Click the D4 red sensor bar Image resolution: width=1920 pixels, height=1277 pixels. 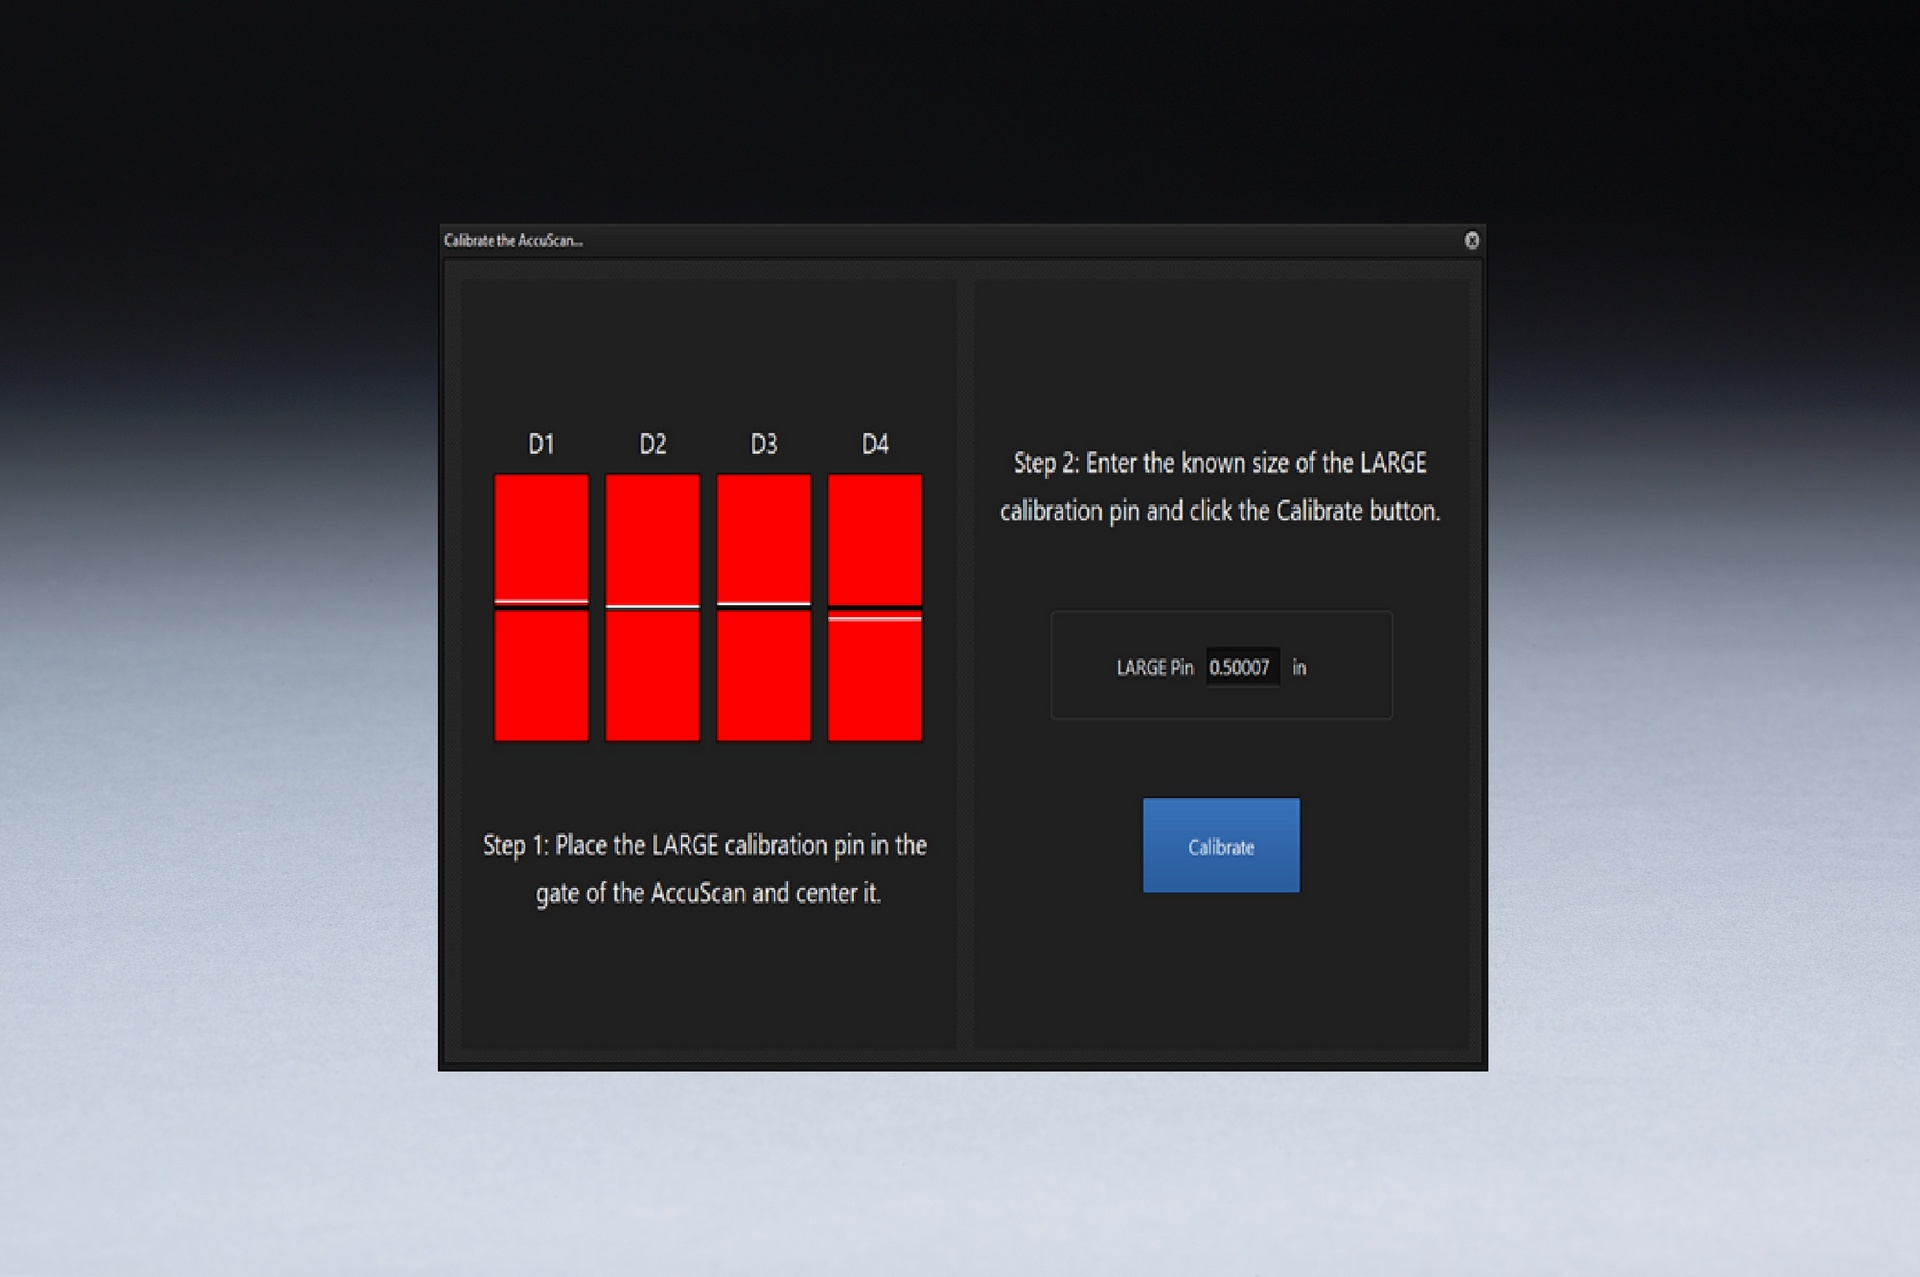pyautogui.click(x=875, y=607)
